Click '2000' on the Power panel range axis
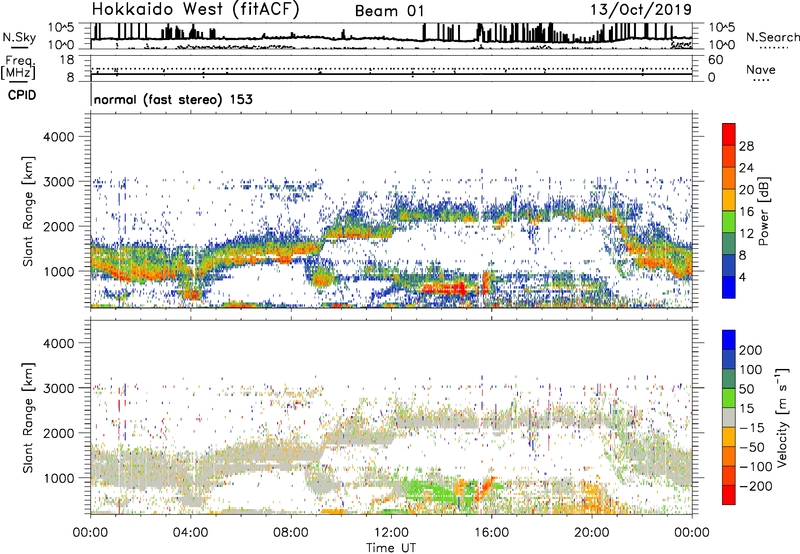Viewport: 800px width, 554px height. pos(59,226)
